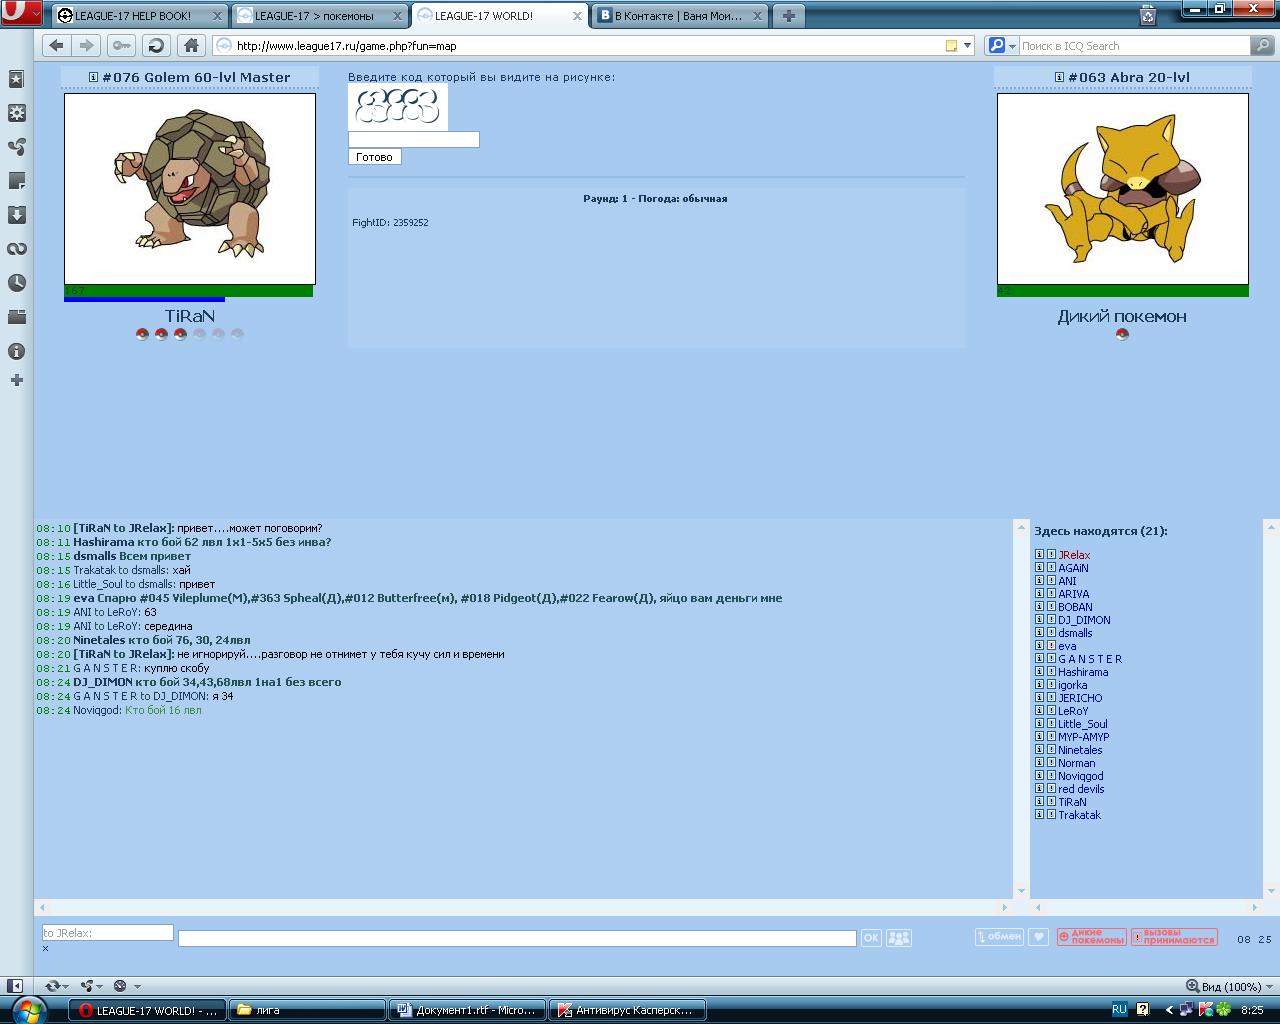This screenshot has height=1024, width=1280.
Task: Toggle the sidebar panel button in status bar
Action: click(x=14, y=986)
